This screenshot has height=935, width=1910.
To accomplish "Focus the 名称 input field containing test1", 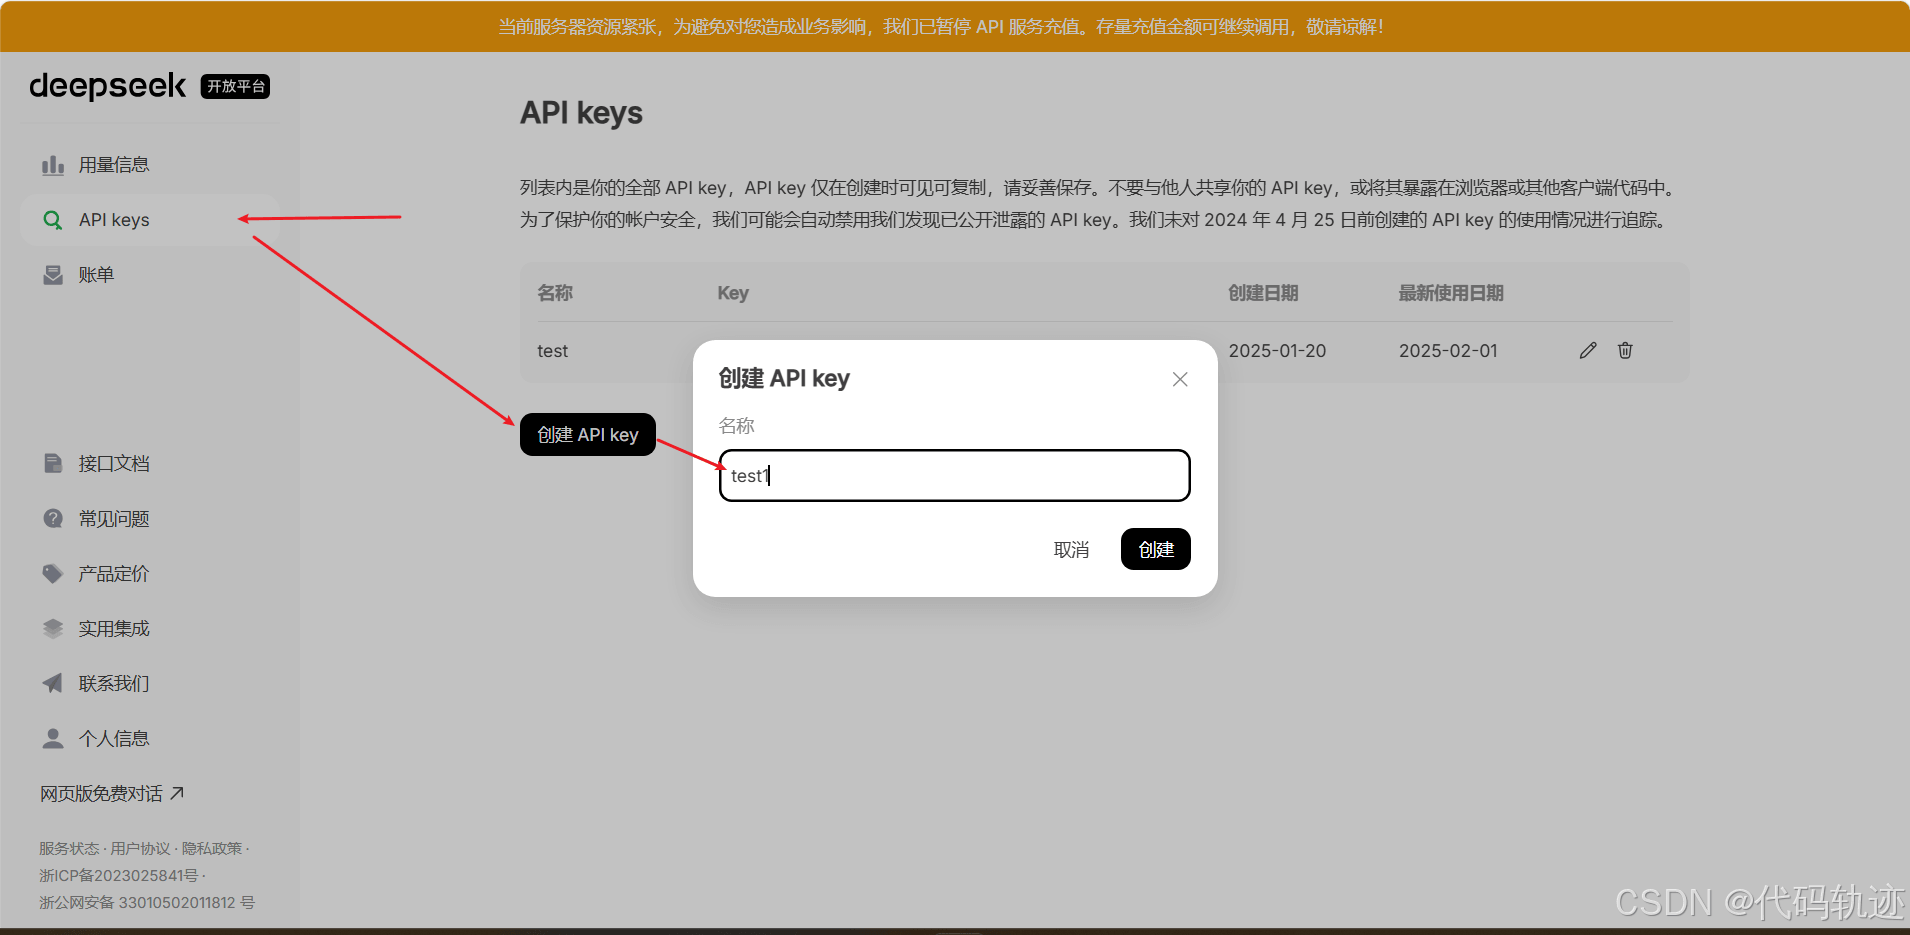I will point(954,475).
